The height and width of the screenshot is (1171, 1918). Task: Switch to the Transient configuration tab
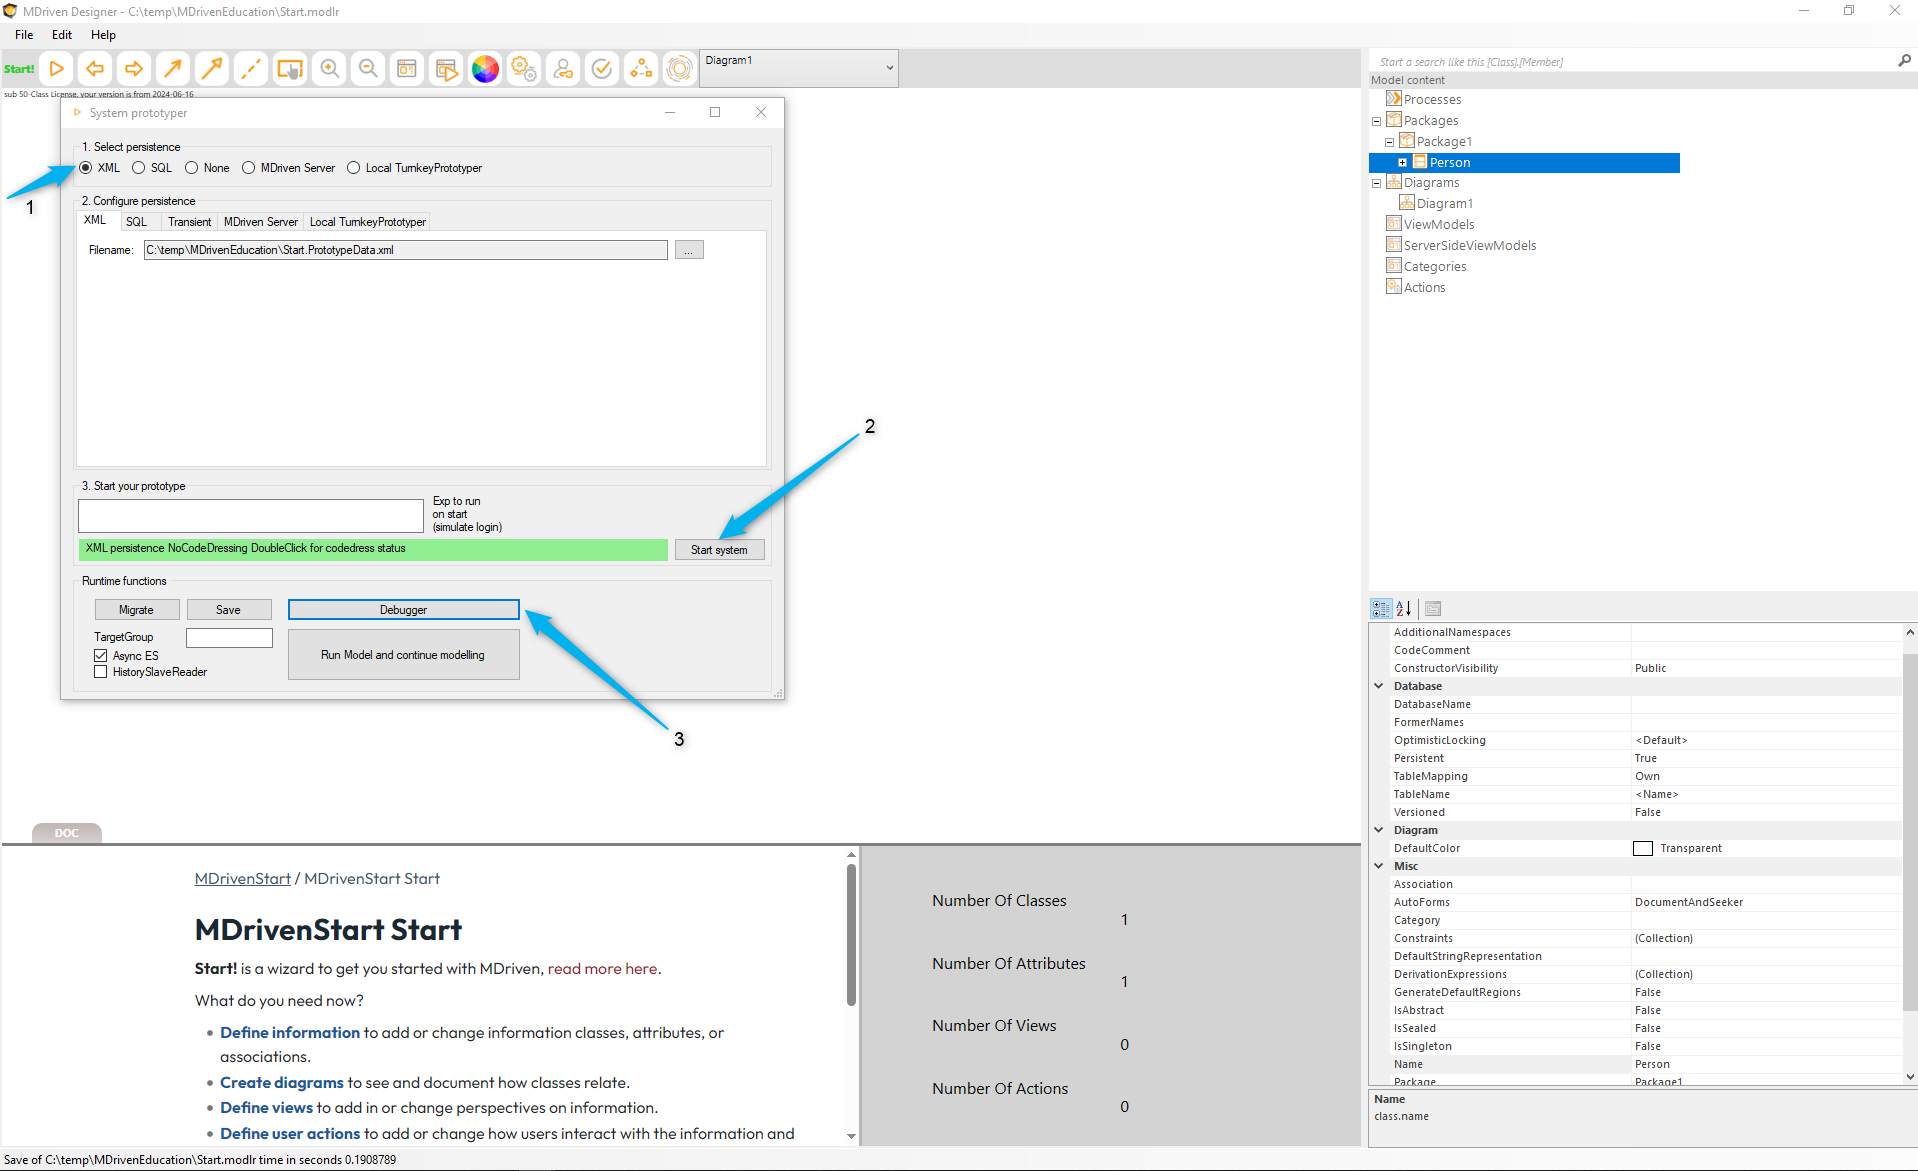189,222
